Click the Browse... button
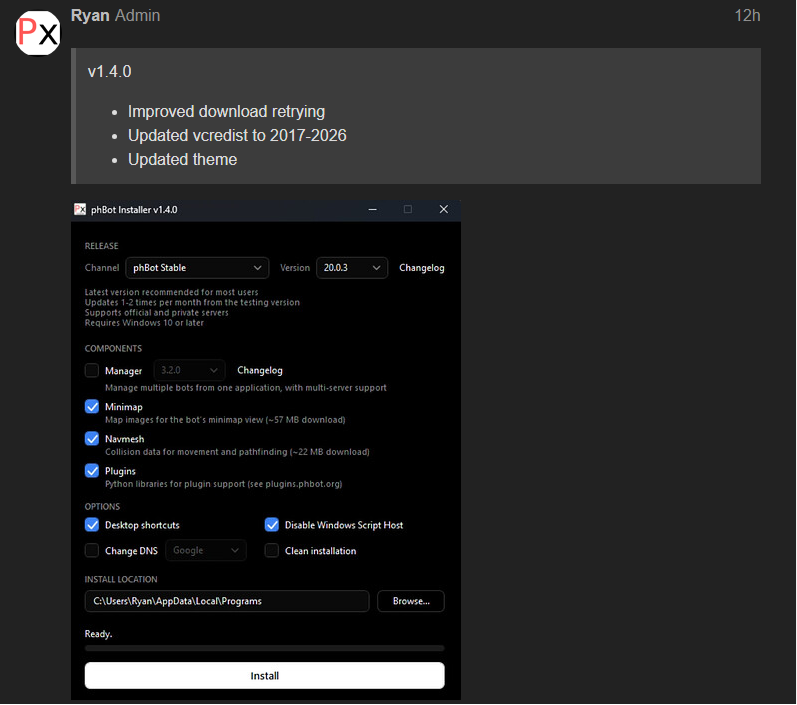This screenshot has height=705, width=797. tap(411, 601)
